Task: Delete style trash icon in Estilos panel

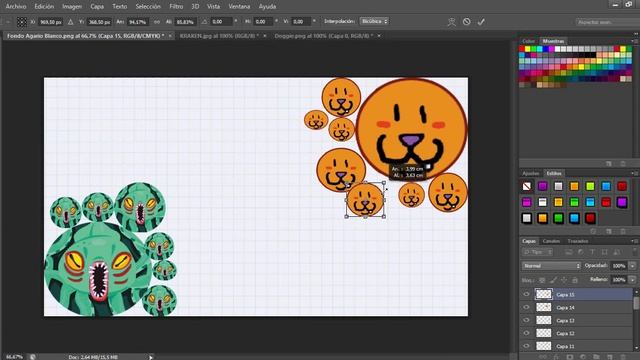Action: point(622,231)
